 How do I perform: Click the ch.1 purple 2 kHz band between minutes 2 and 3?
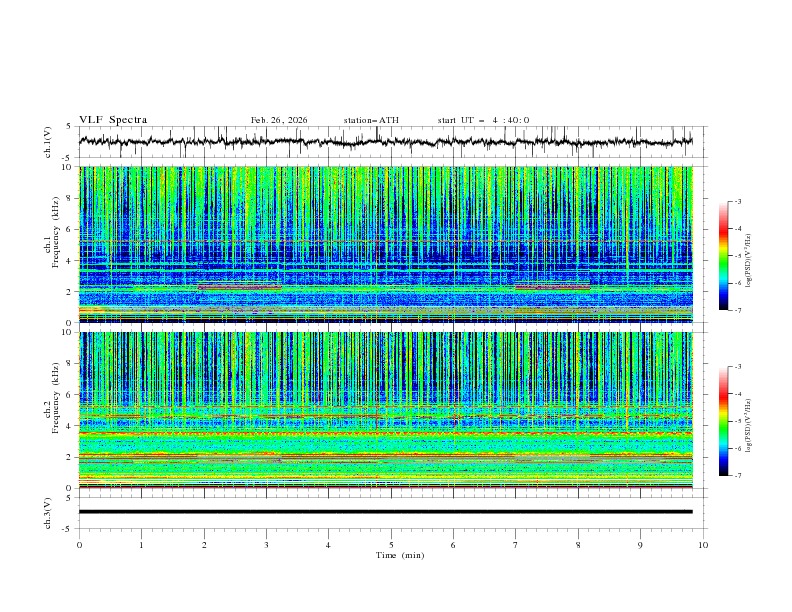coord(239,287)
